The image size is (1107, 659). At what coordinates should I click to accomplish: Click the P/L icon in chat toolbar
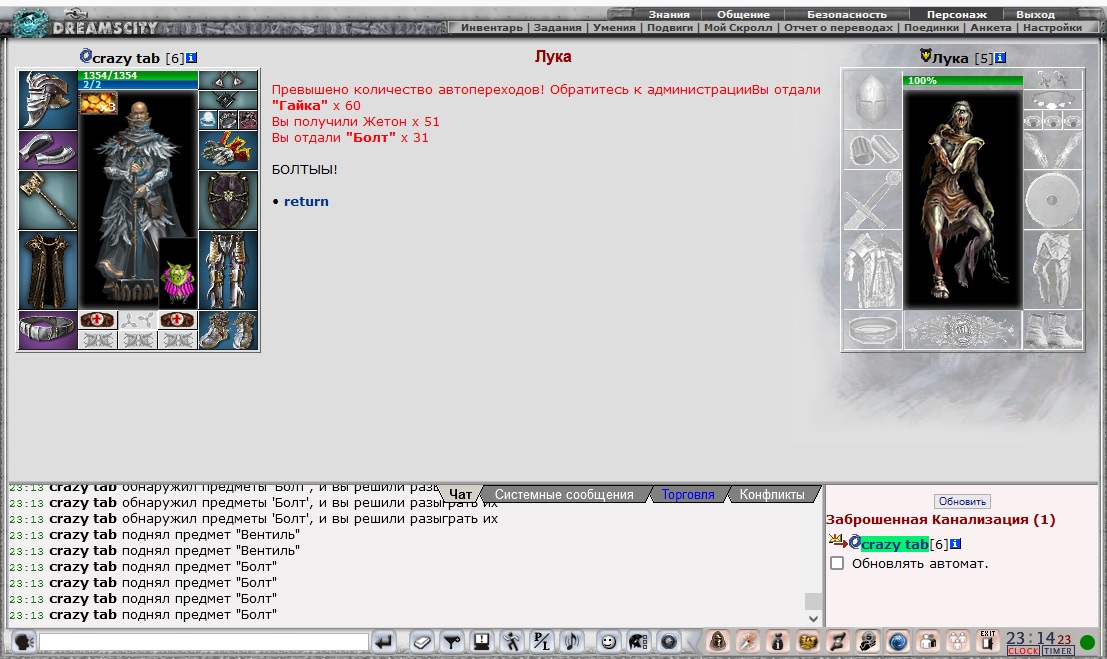541,642
